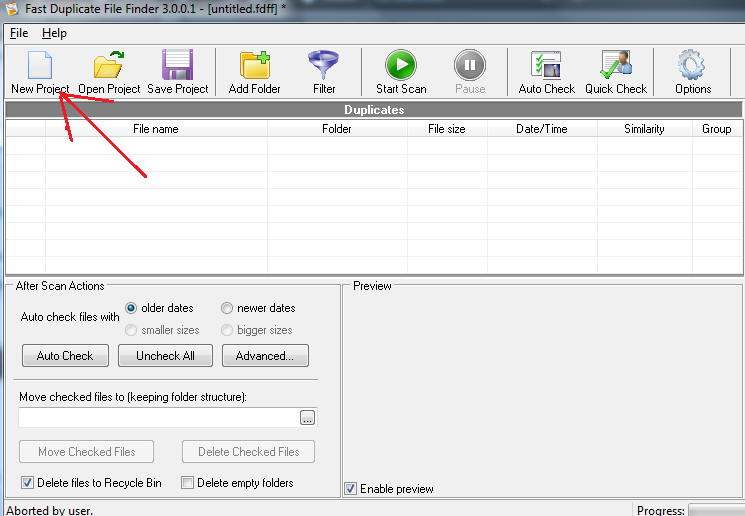Select the older dates radio button
The height and width of the screenshot is (516, 745).
pyautogui.click(x=131, y=308)
